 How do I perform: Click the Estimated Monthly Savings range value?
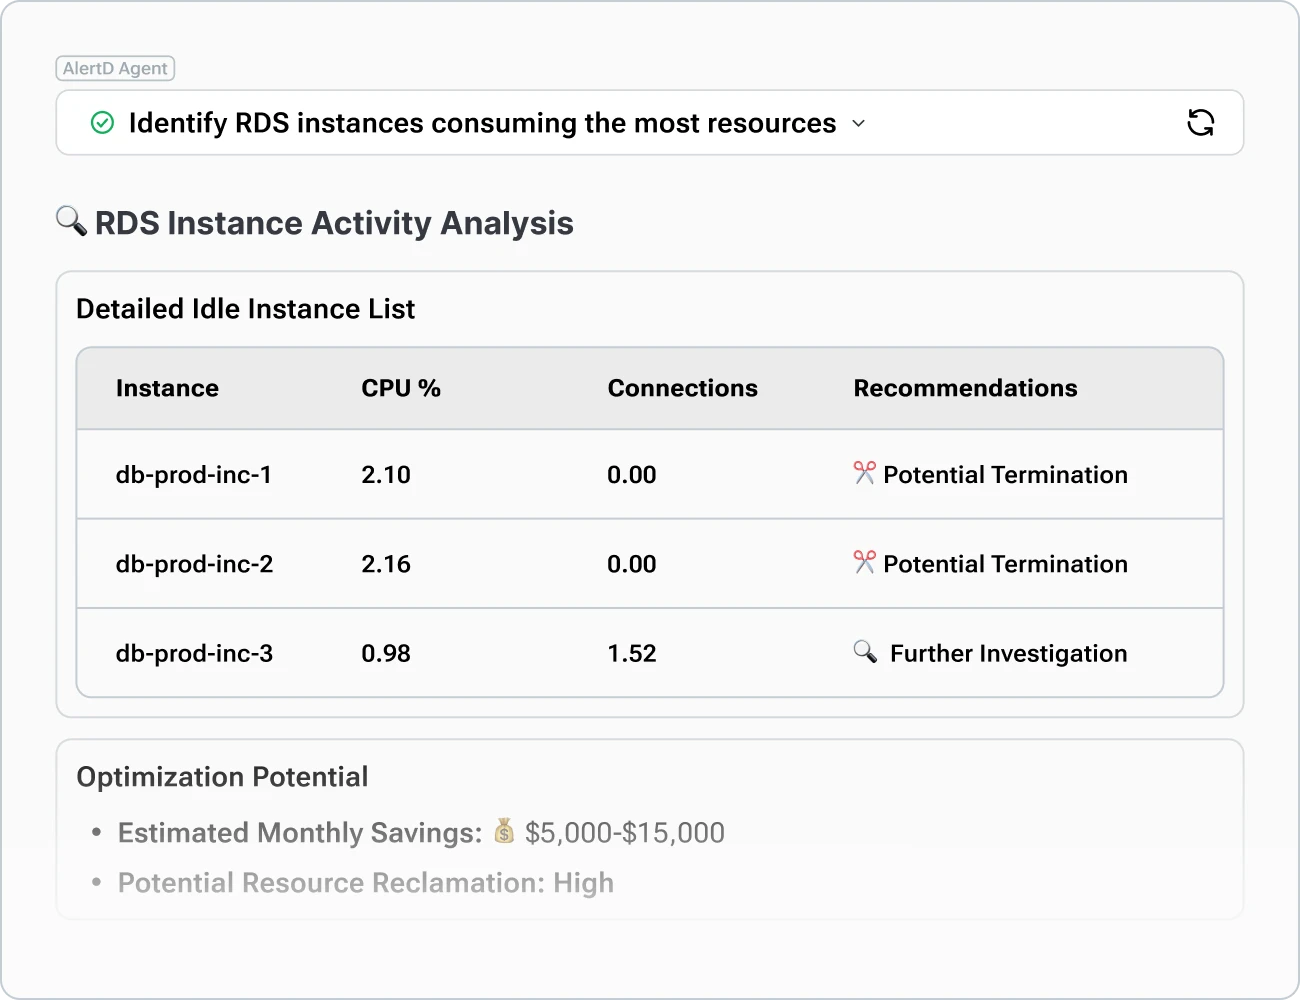625,832
